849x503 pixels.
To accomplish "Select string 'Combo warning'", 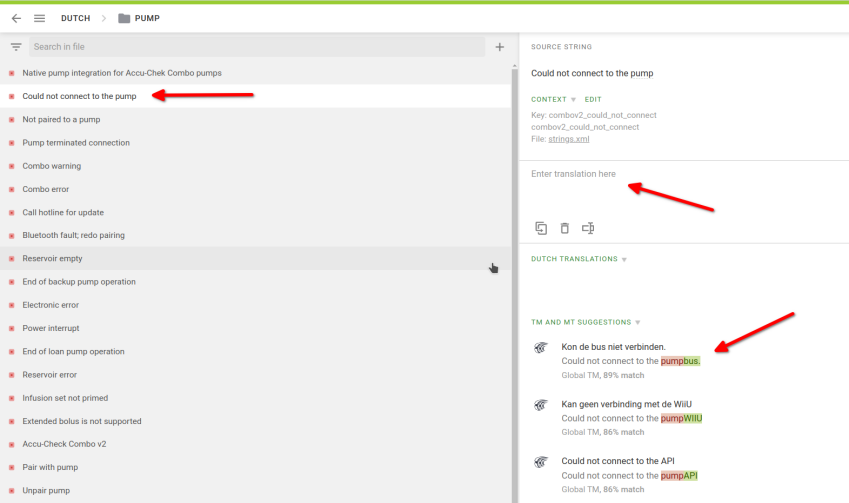I will coord(51,166).
